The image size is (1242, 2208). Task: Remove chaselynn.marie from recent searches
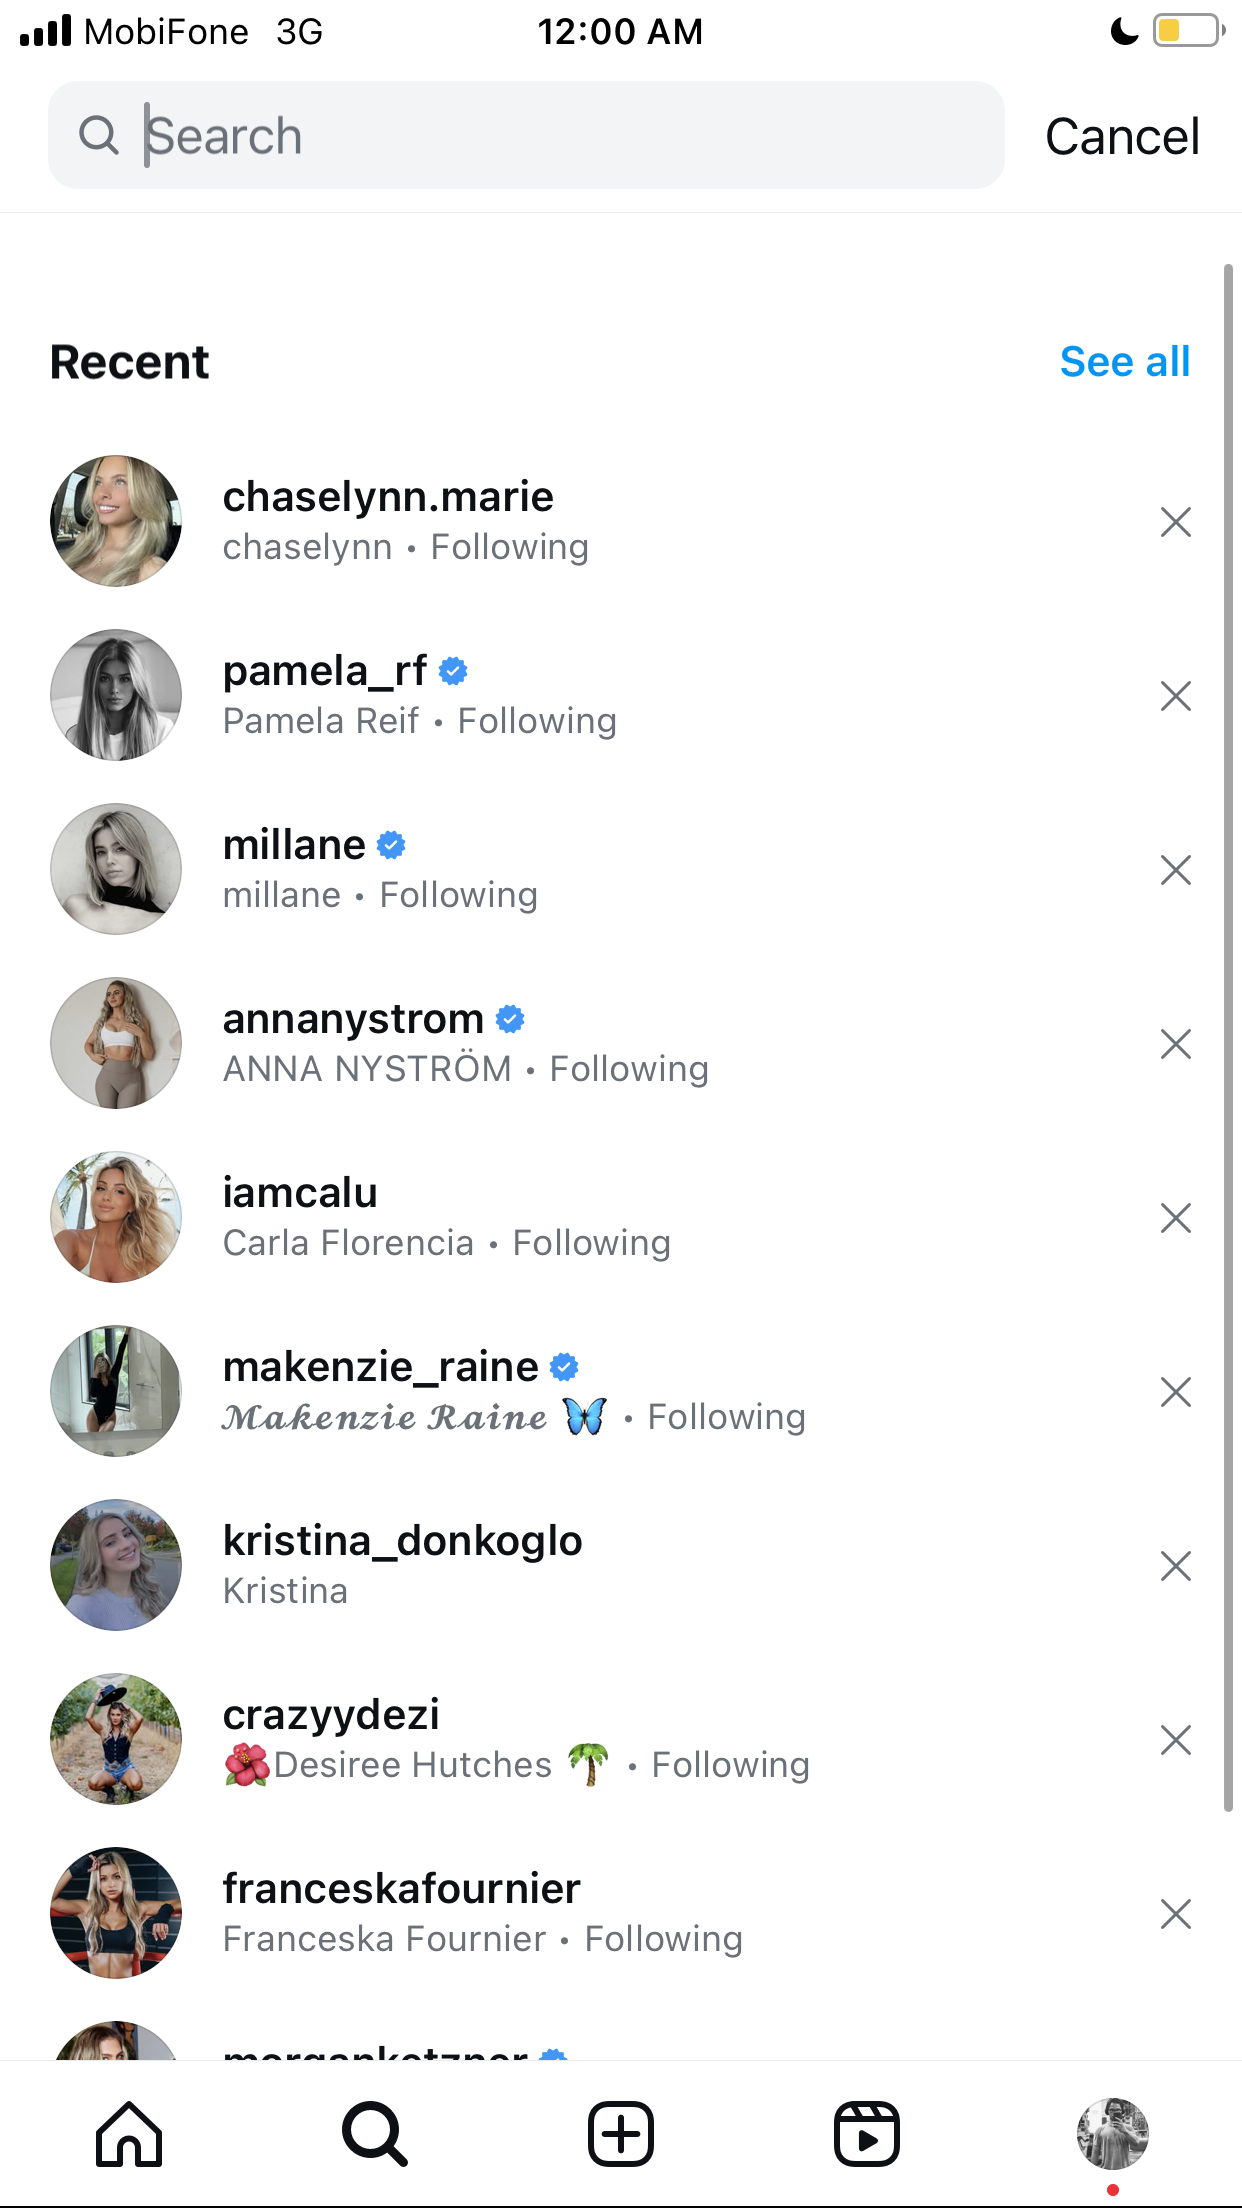click(x=1176, y=522)
